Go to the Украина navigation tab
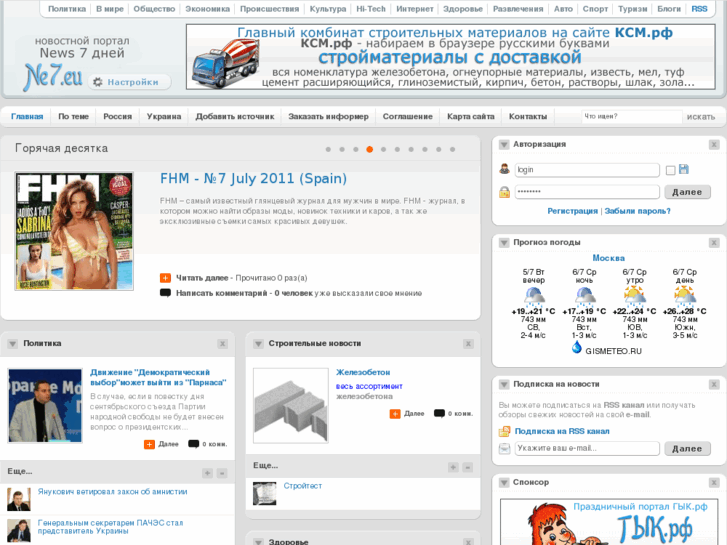The width and height of the screenshot is (727, 545). pos(164,116)
